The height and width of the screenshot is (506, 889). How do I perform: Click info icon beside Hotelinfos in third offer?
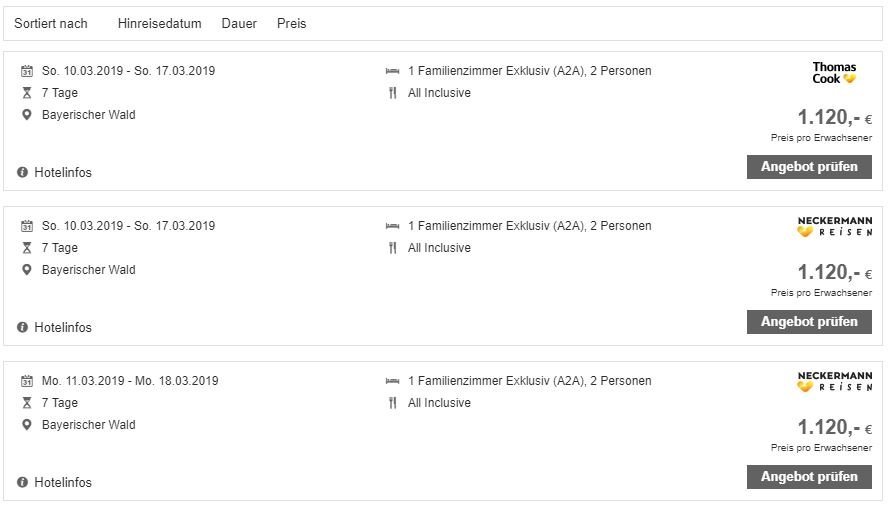coord(23,483)
